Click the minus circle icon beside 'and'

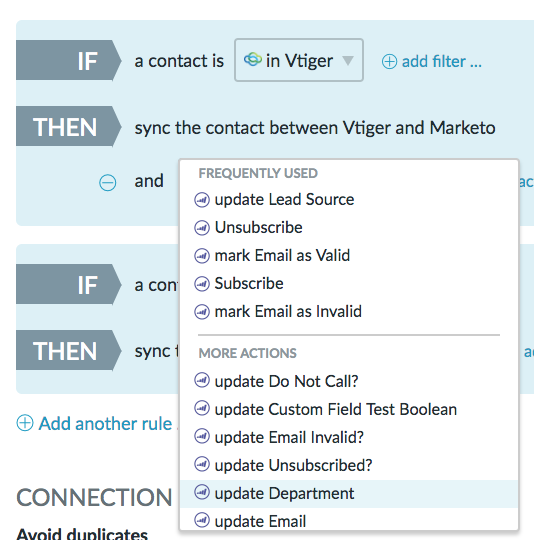[x=107, y=182]
